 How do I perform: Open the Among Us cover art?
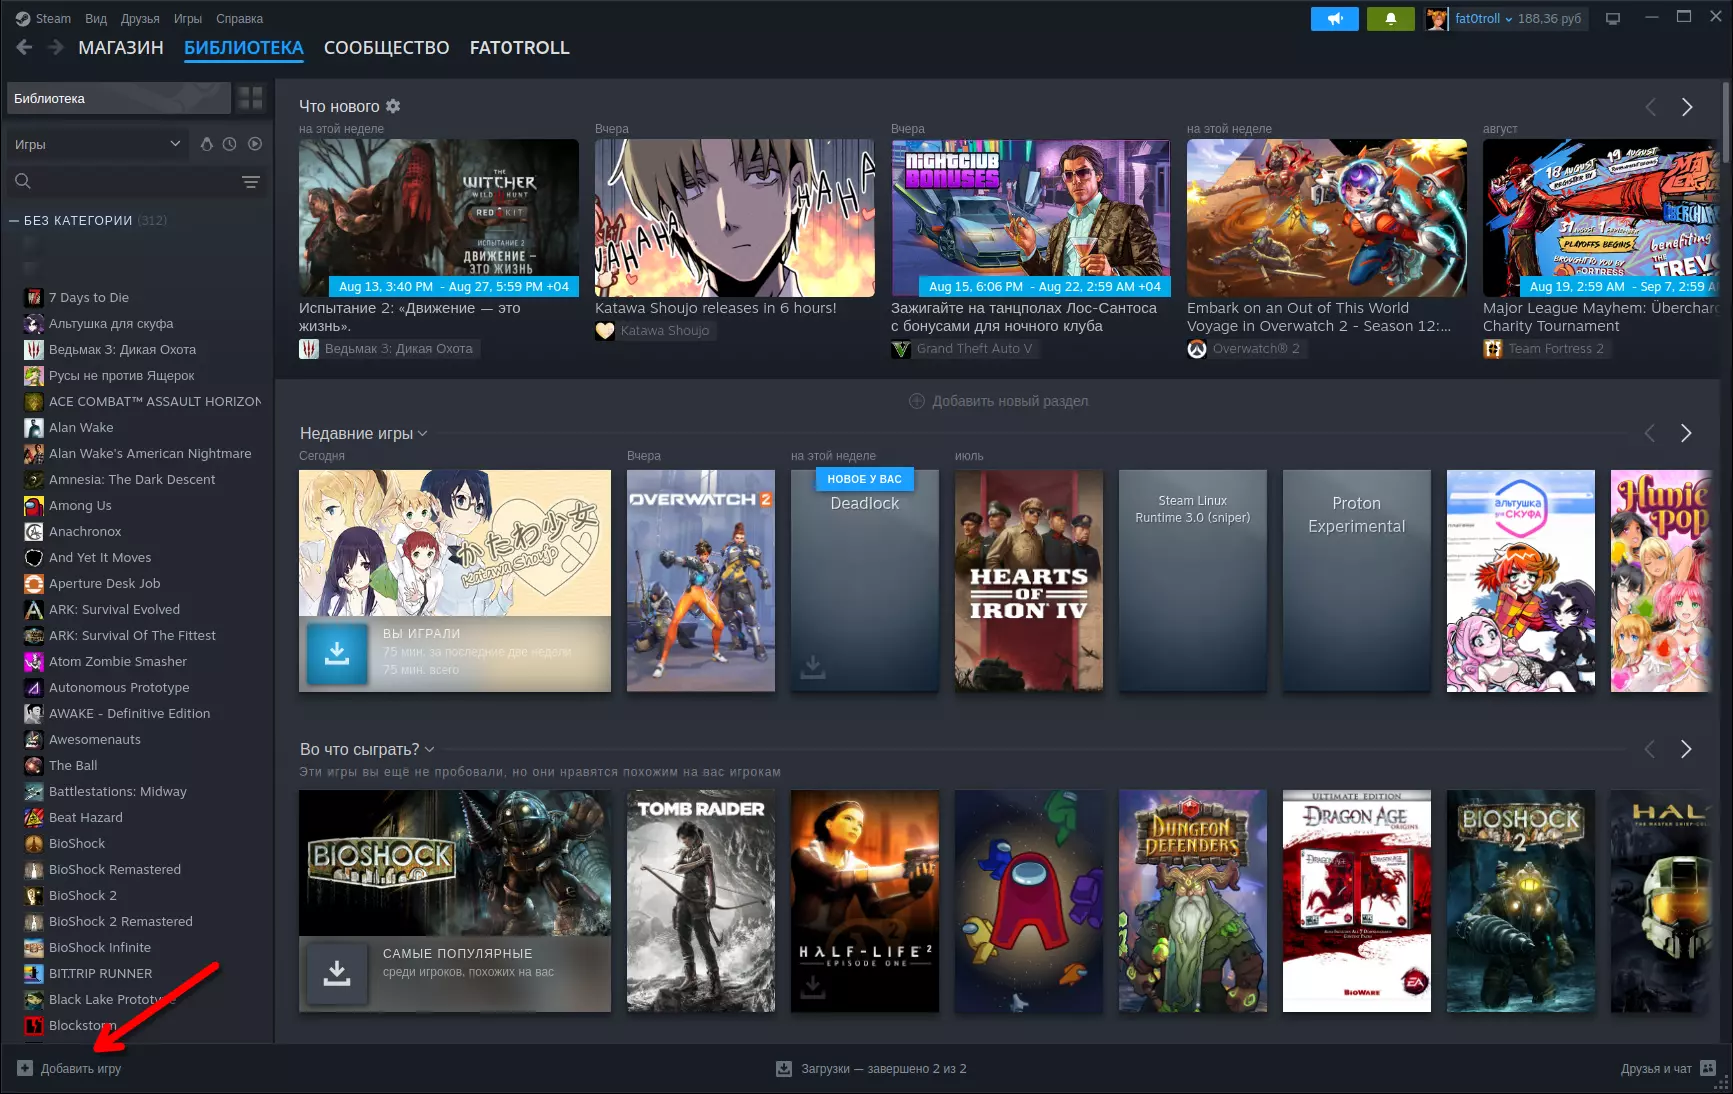(x=1029, y=901)
